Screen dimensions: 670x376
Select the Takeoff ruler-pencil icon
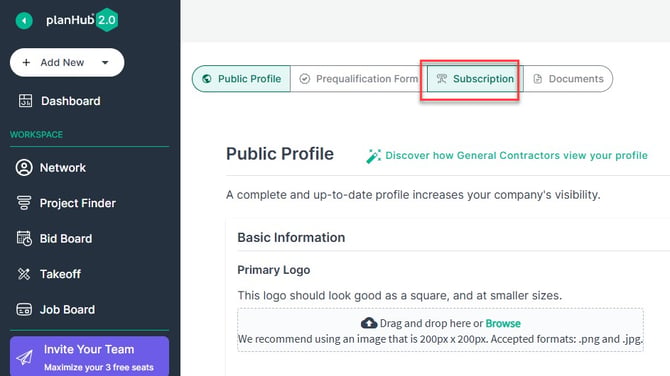24,274
